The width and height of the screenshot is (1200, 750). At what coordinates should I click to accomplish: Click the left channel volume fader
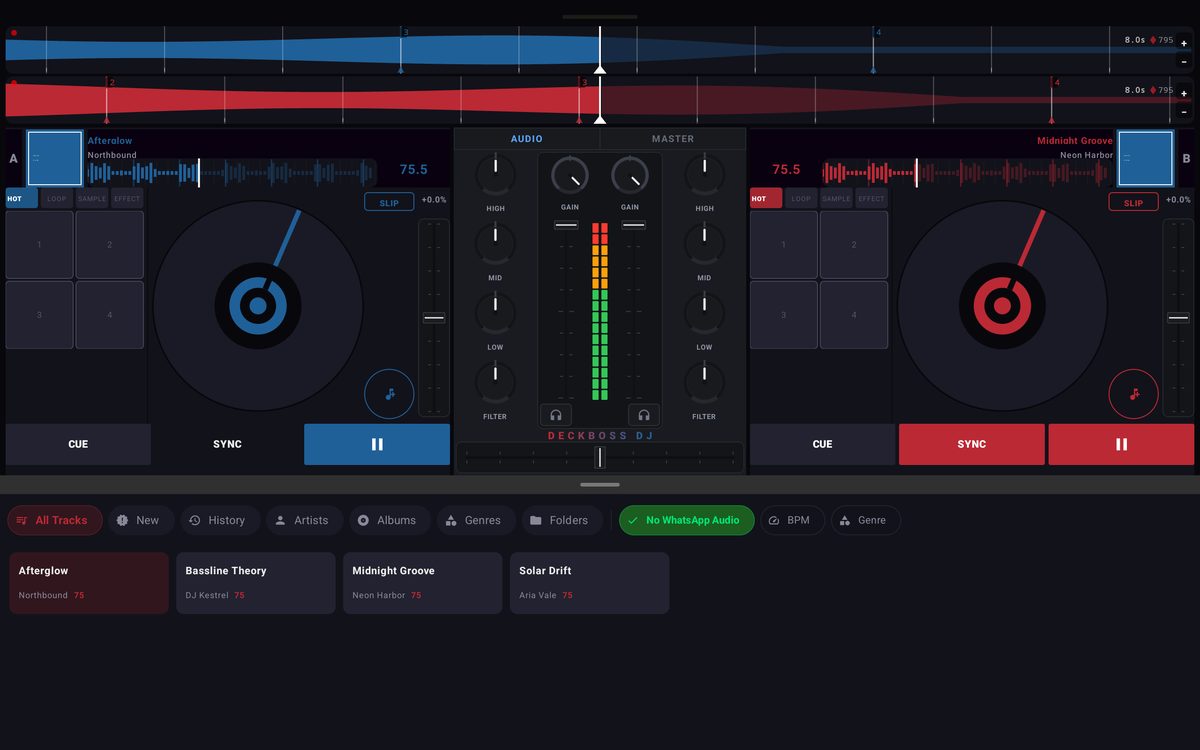[566, 225]
